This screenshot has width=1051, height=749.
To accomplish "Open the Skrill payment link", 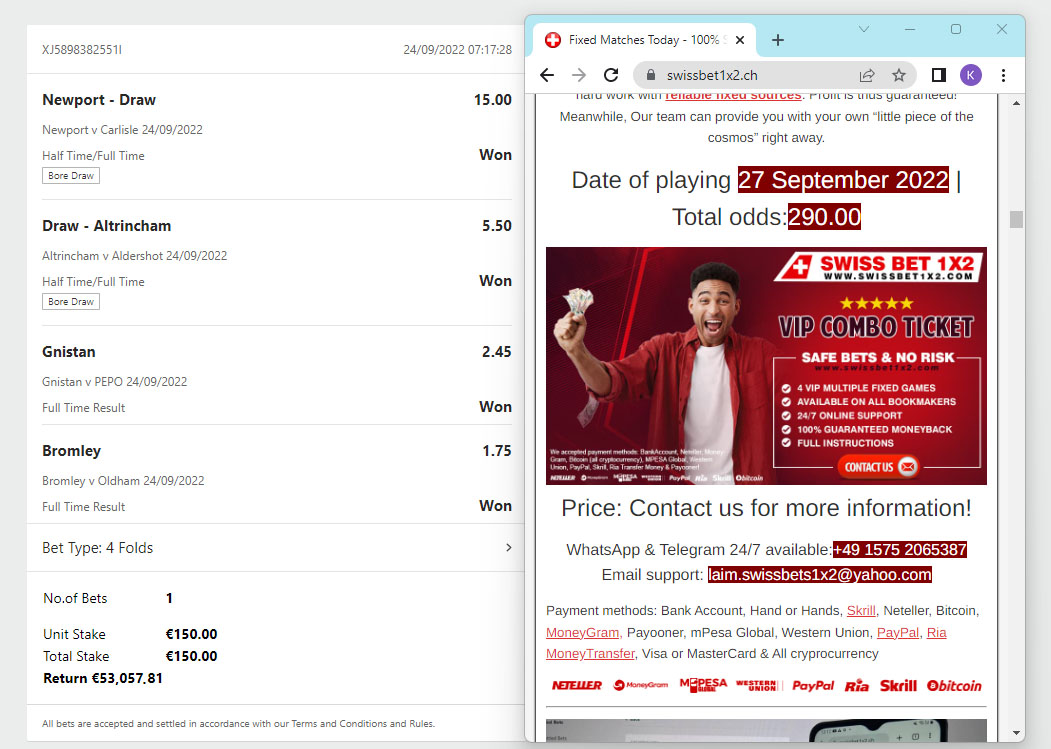I will (x=861, y=611).
